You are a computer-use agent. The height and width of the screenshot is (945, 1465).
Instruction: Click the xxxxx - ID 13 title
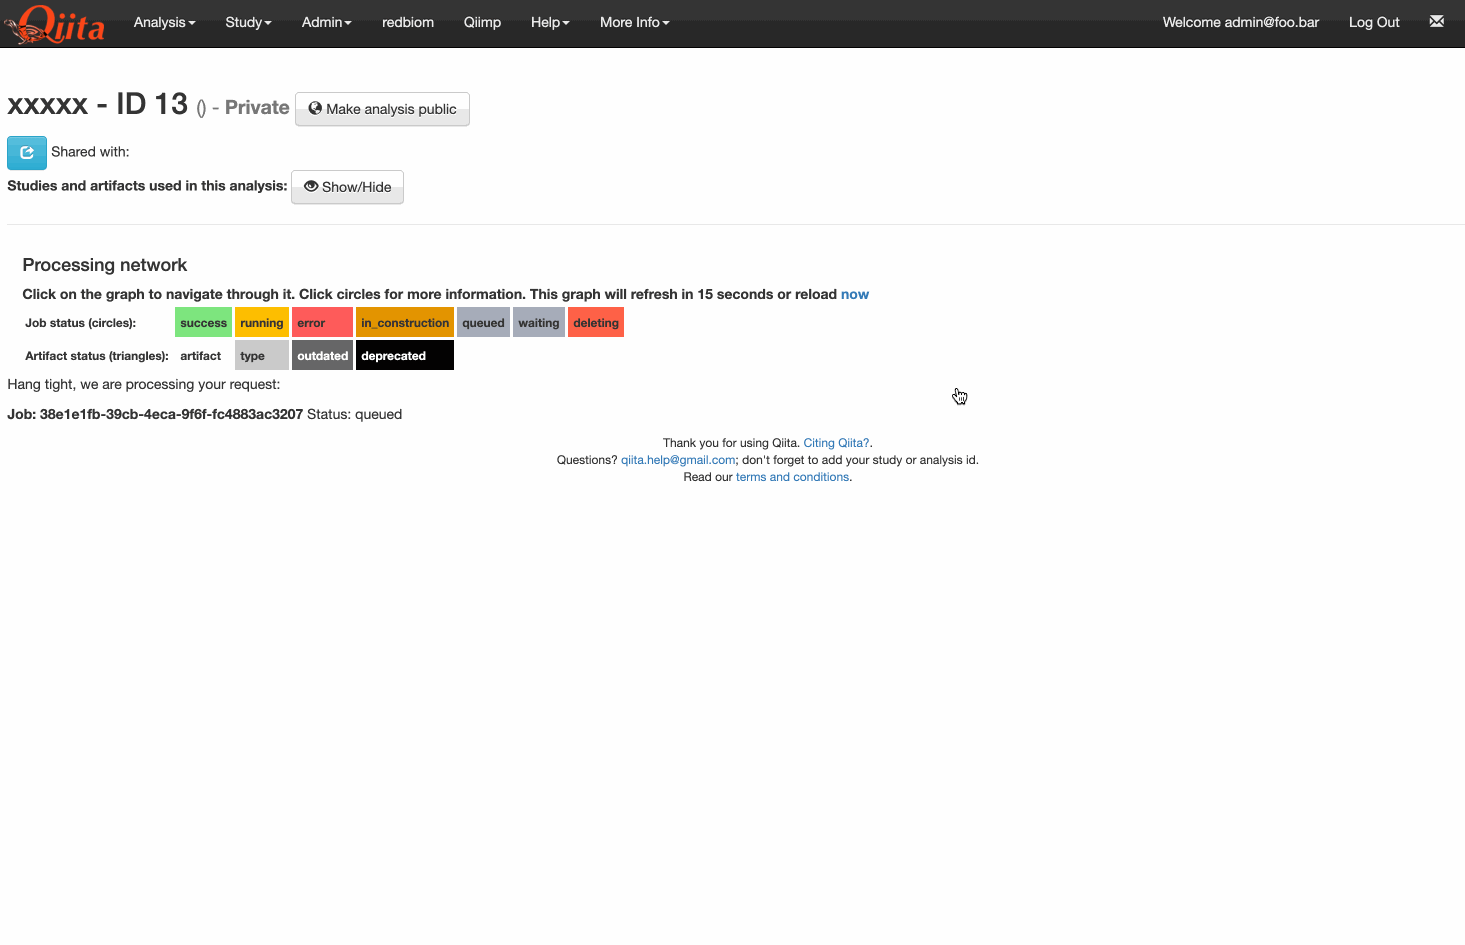98,104
